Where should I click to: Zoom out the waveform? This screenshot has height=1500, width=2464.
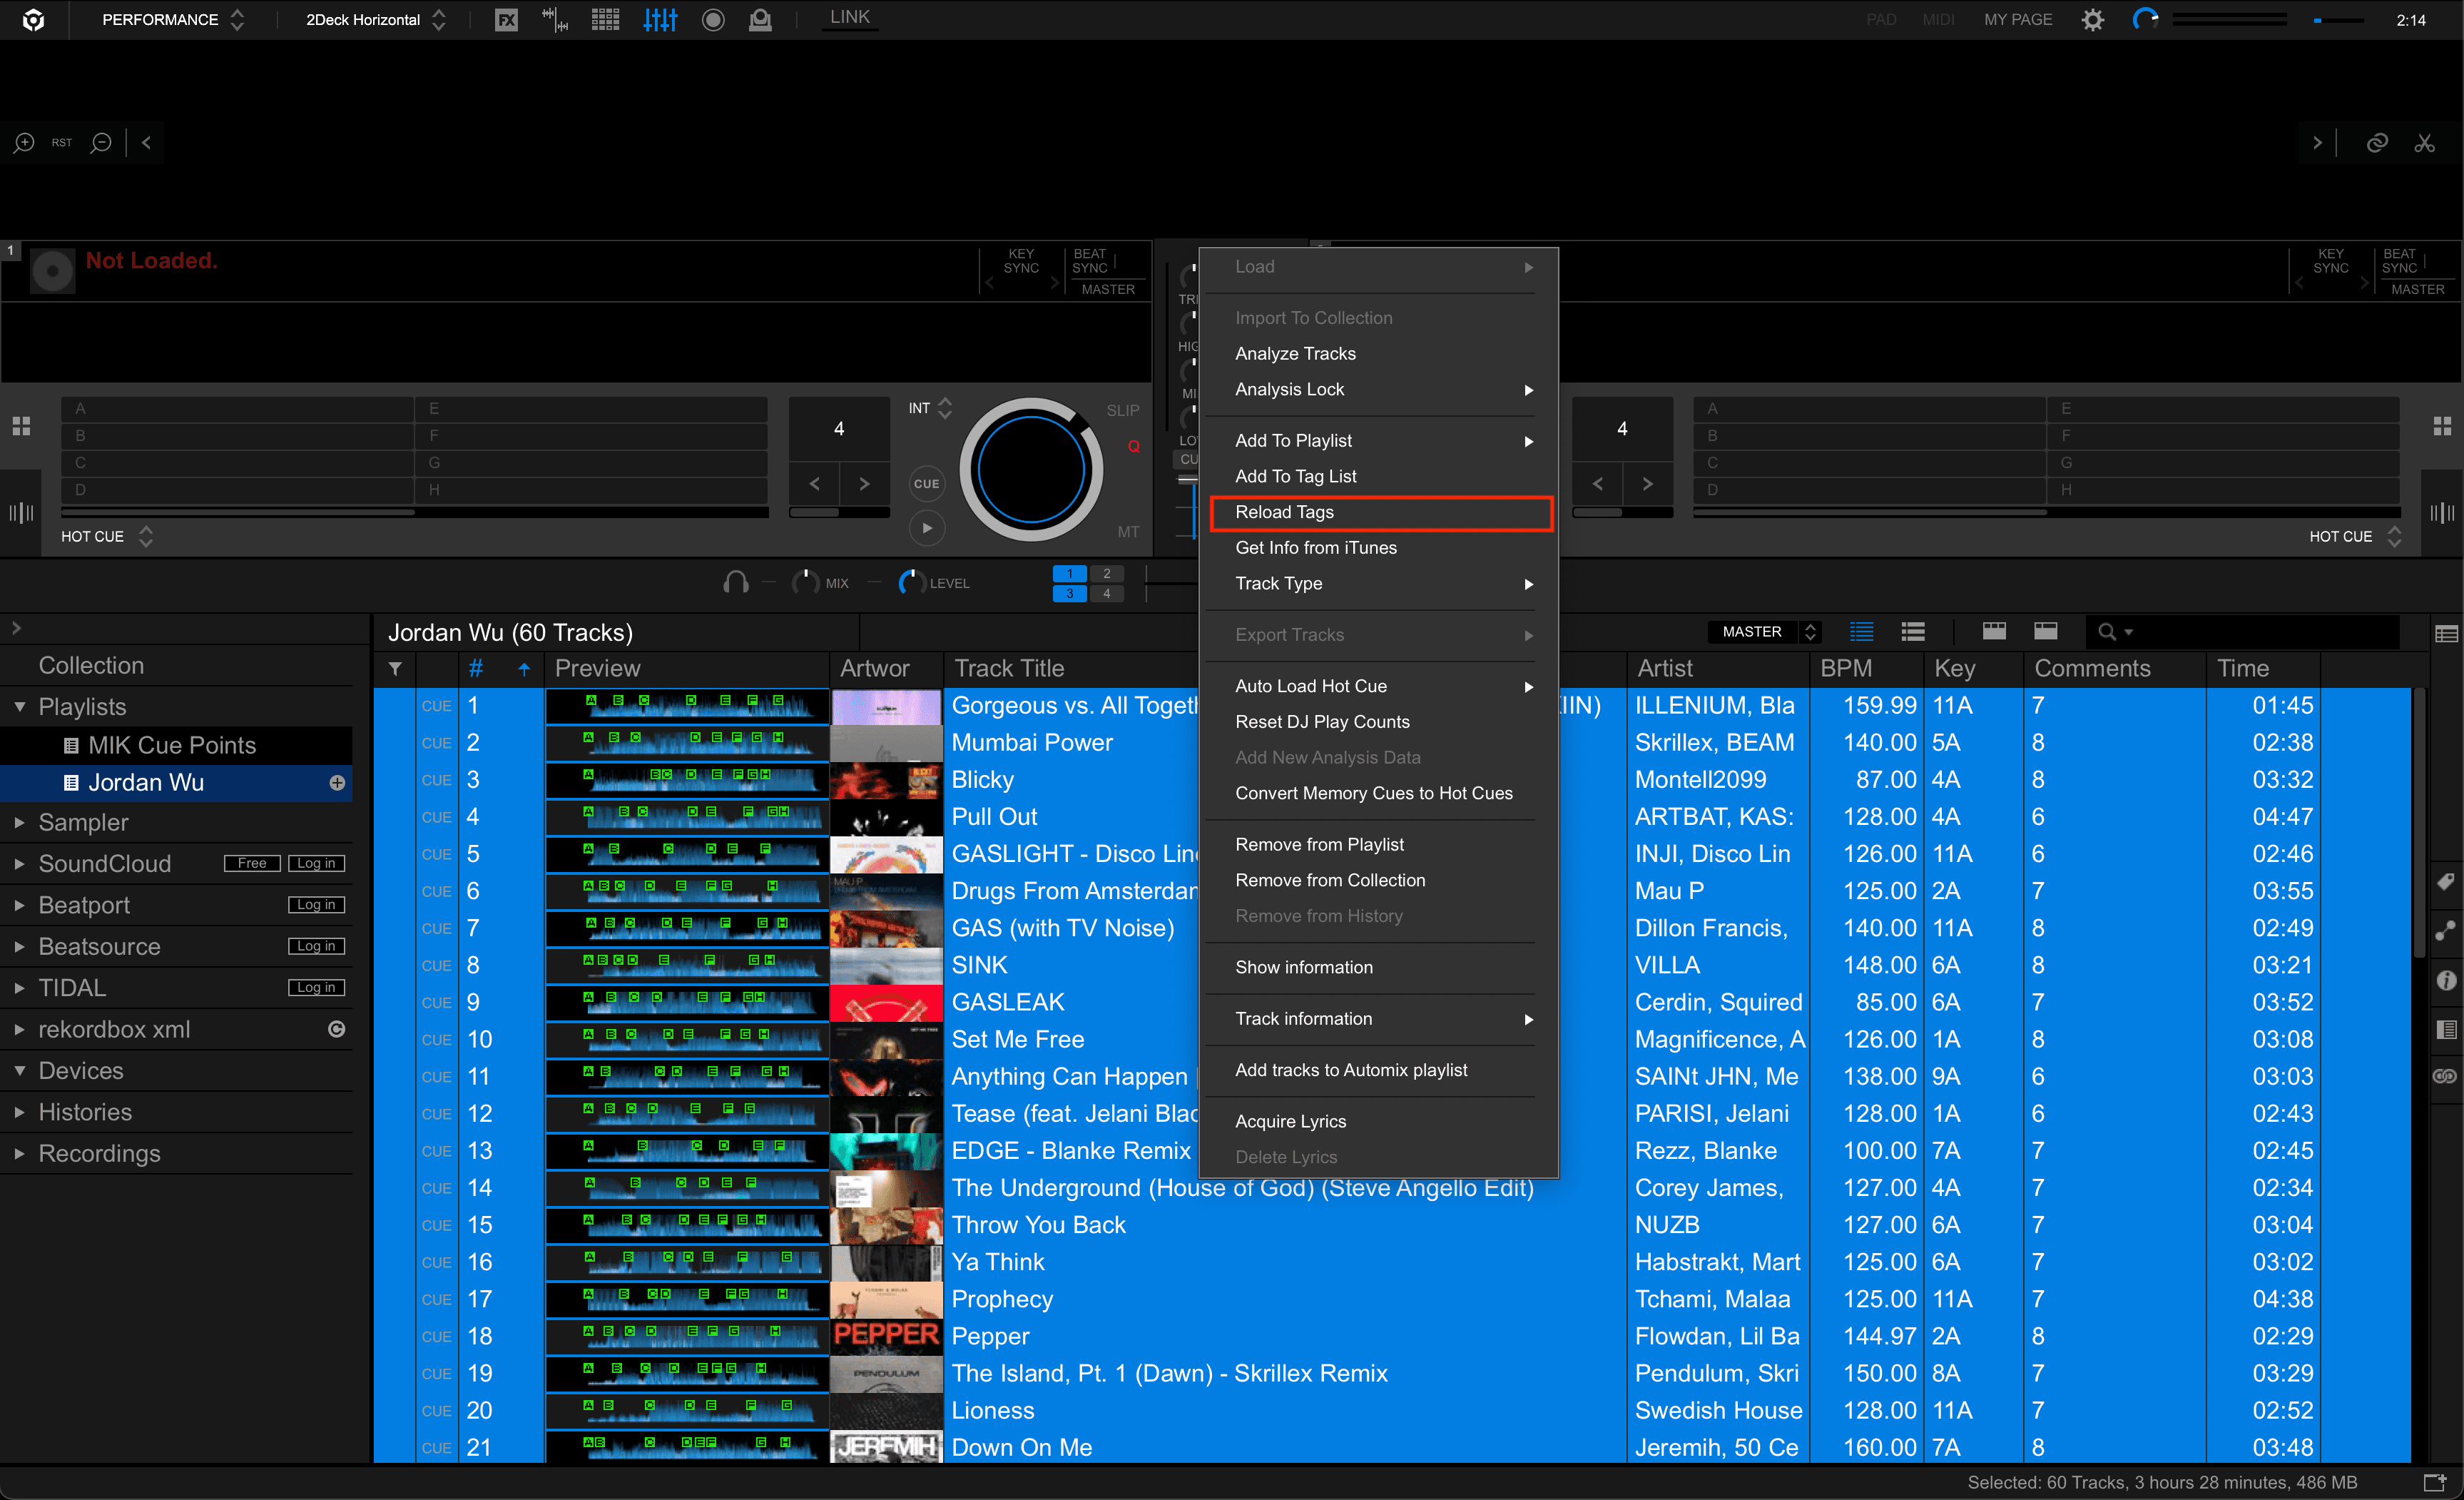pos(101,143)
